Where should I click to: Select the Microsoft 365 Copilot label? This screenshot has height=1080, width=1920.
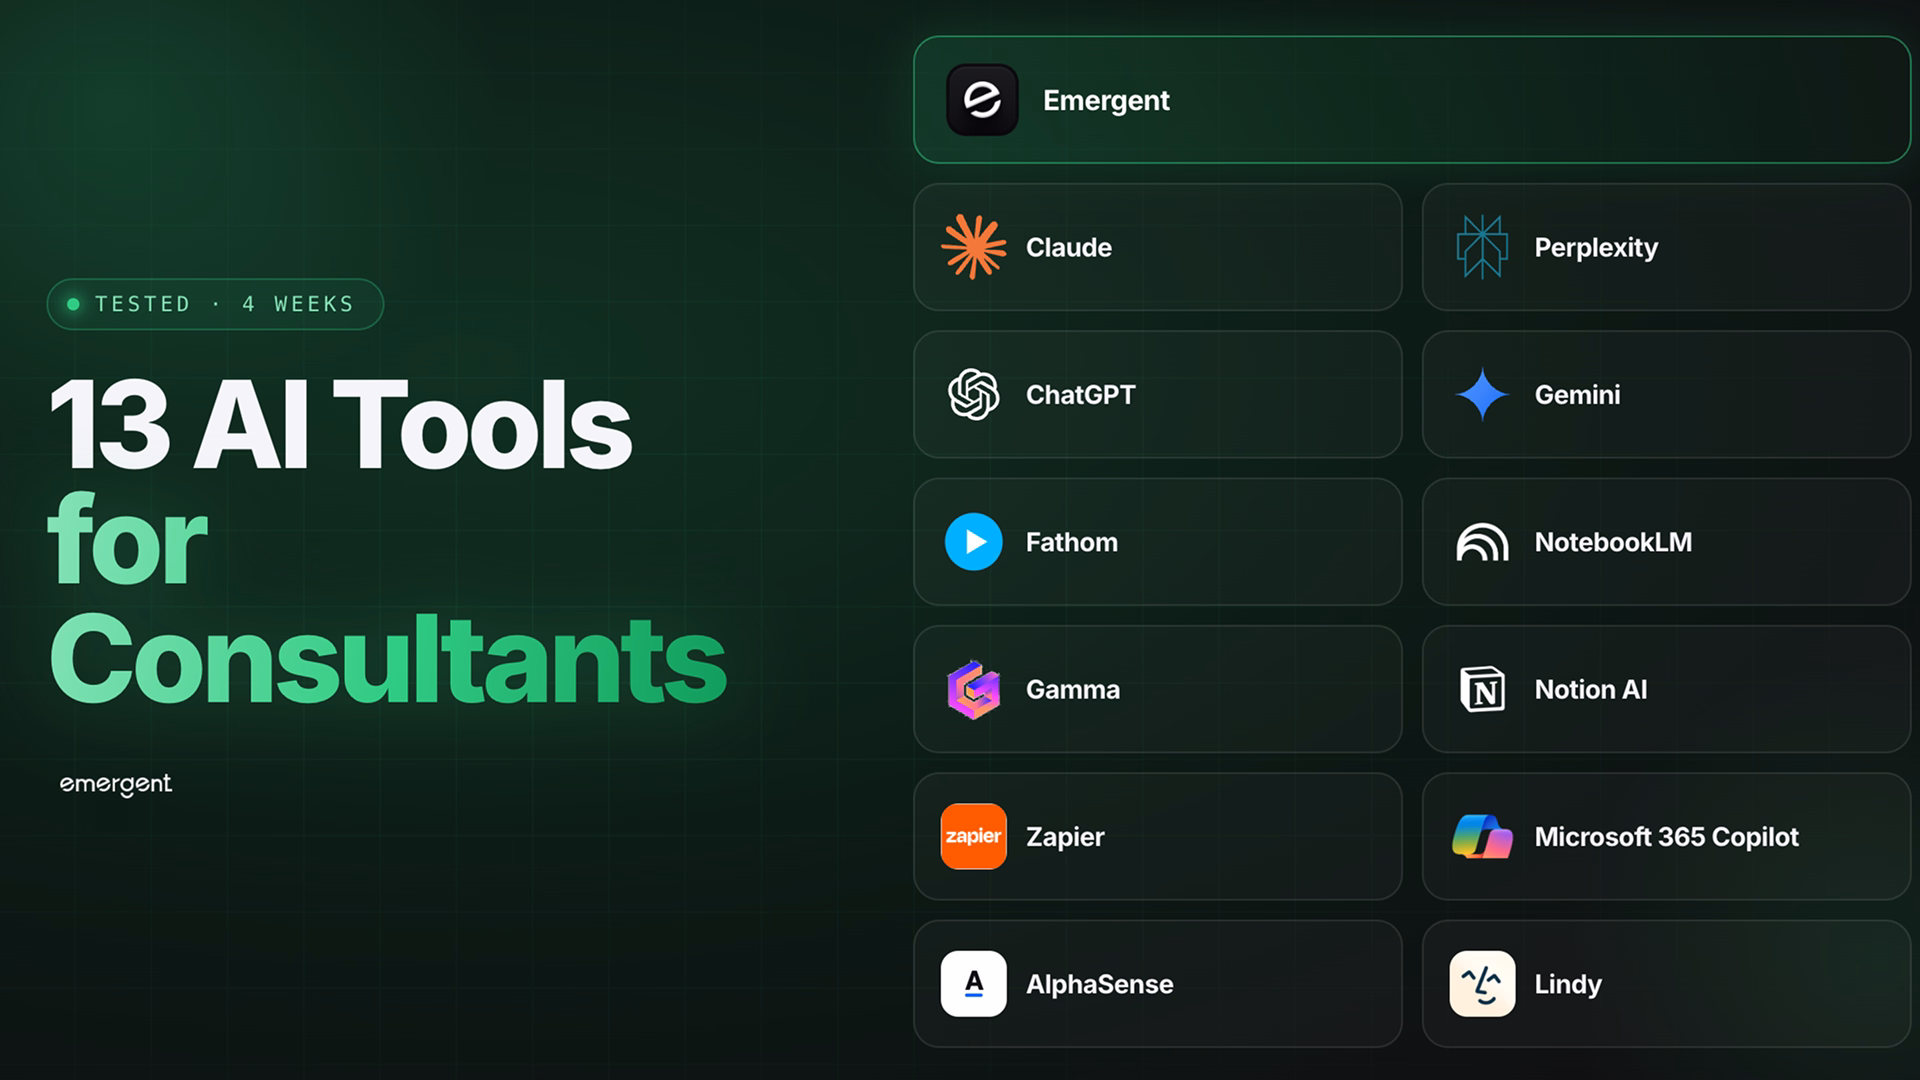coord(1666,837)
